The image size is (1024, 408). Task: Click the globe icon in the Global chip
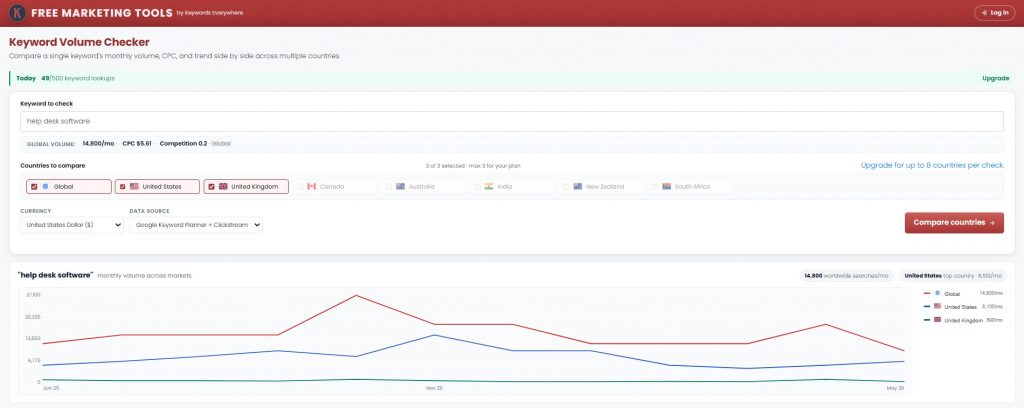coord(46,187)
